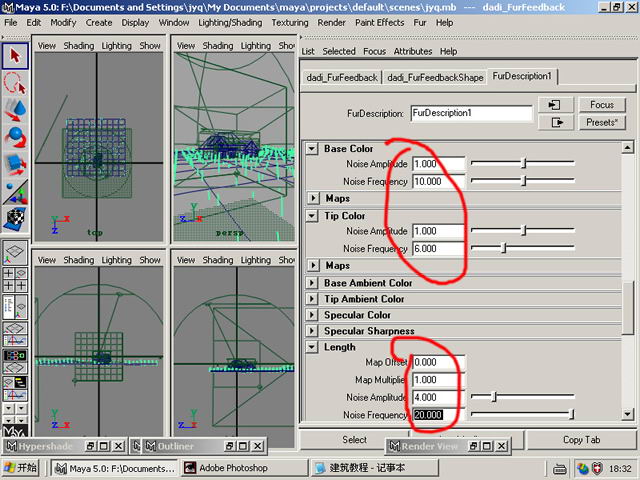Open the Presets button
Viewport: 640px width, 480px height.
click(602, 122)
